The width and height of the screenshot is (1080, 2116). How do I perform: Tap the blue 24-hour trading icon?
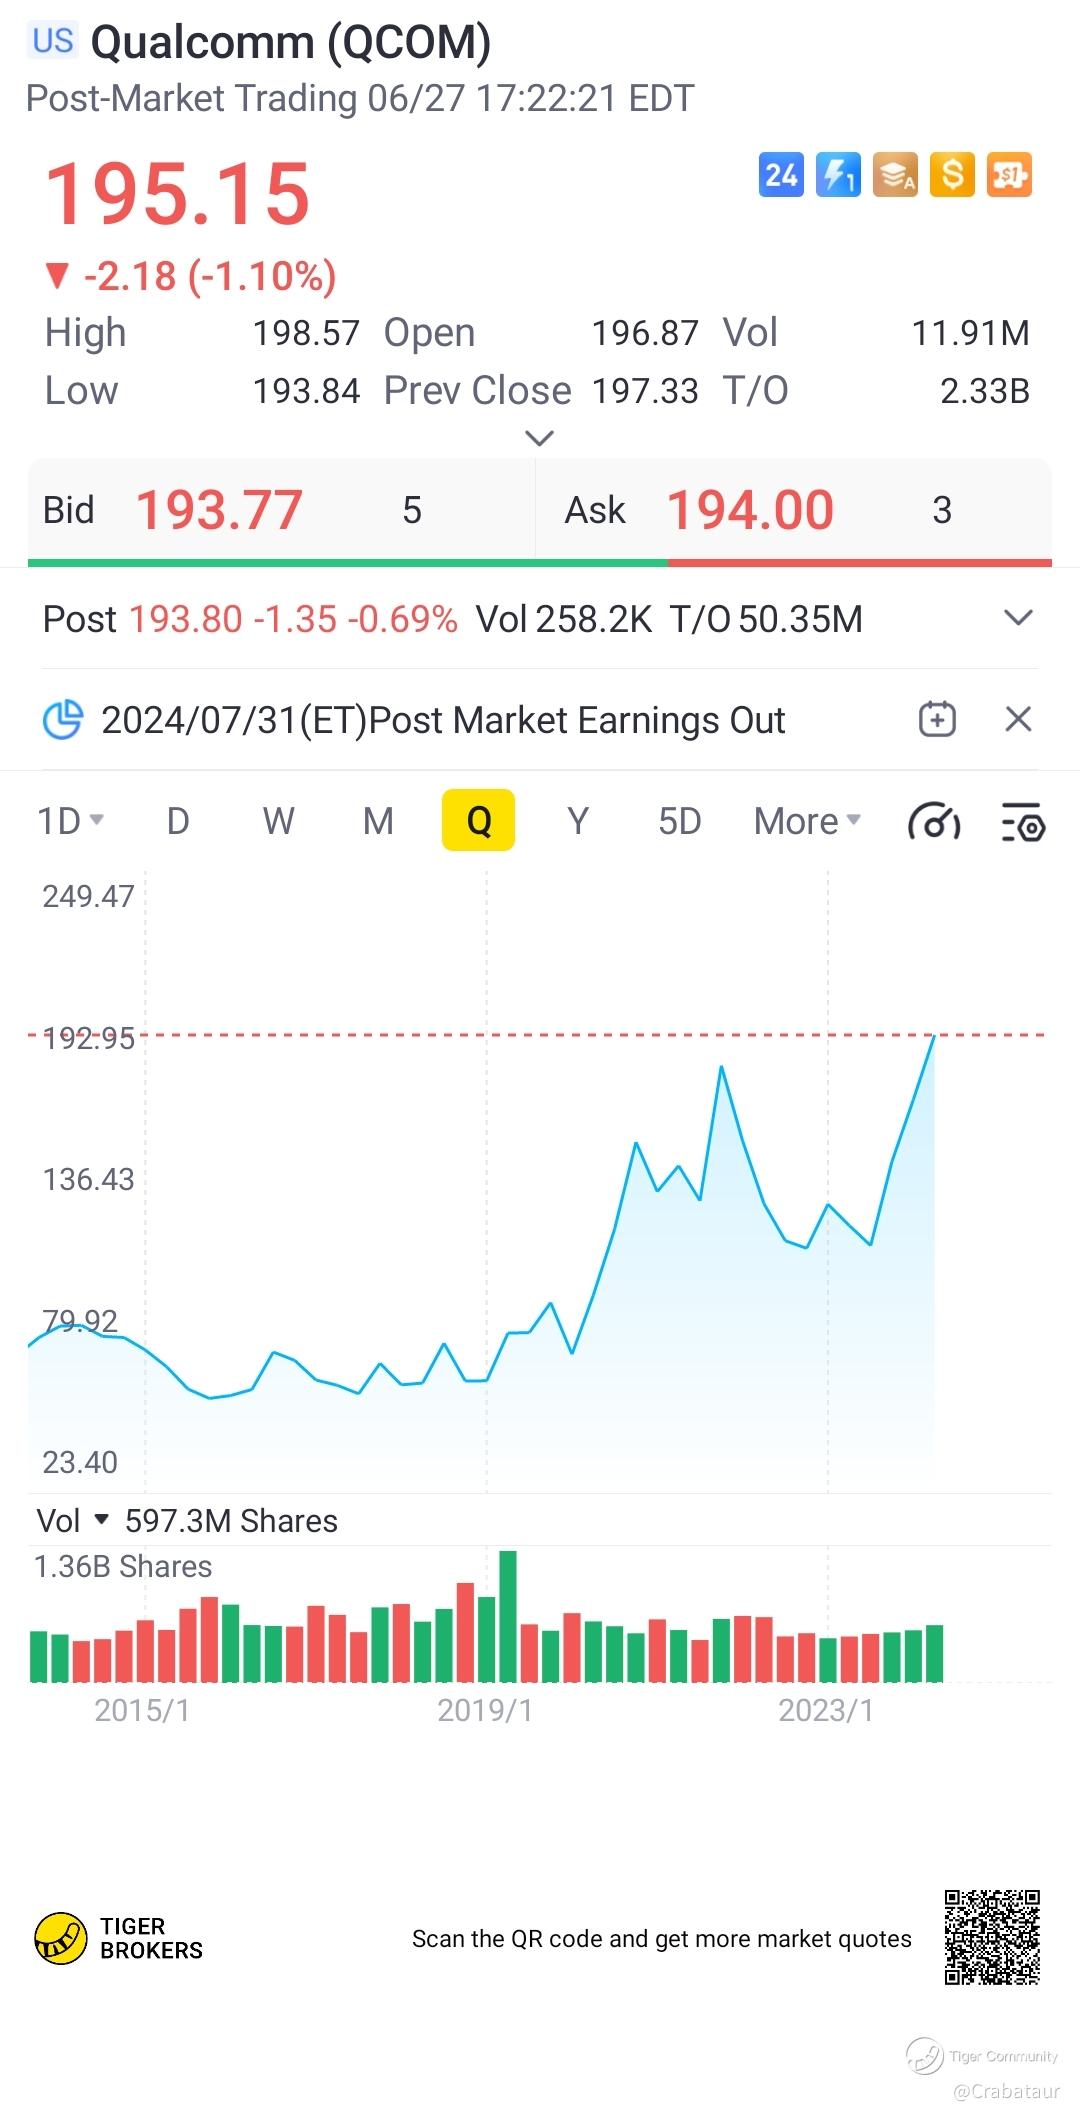(x=780, y=175)
